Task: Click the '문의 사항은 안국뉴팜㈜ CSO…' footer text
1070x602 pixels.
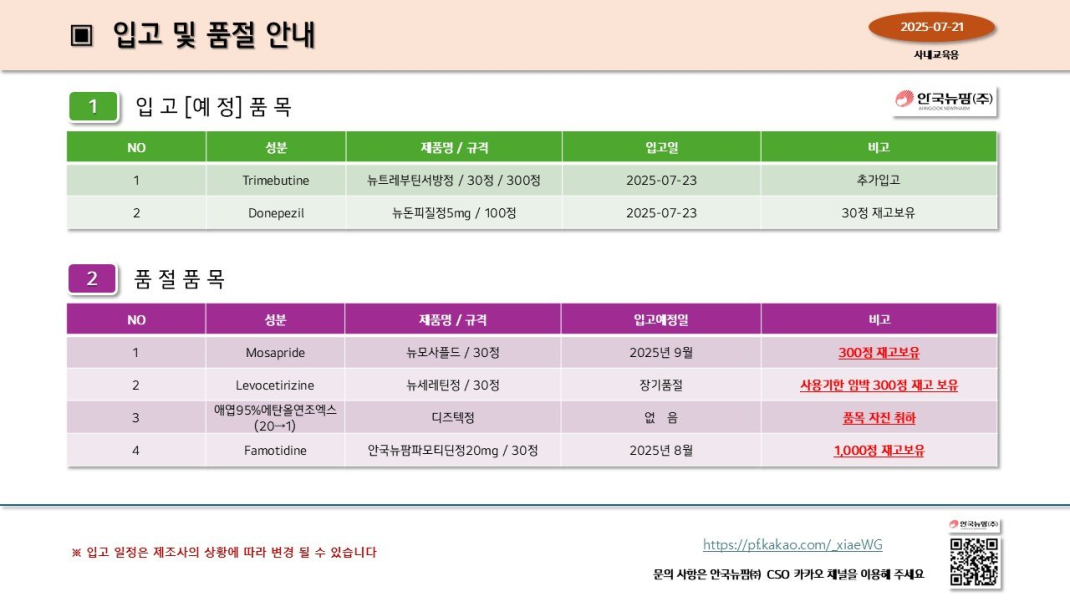Action: coord(788,574)
